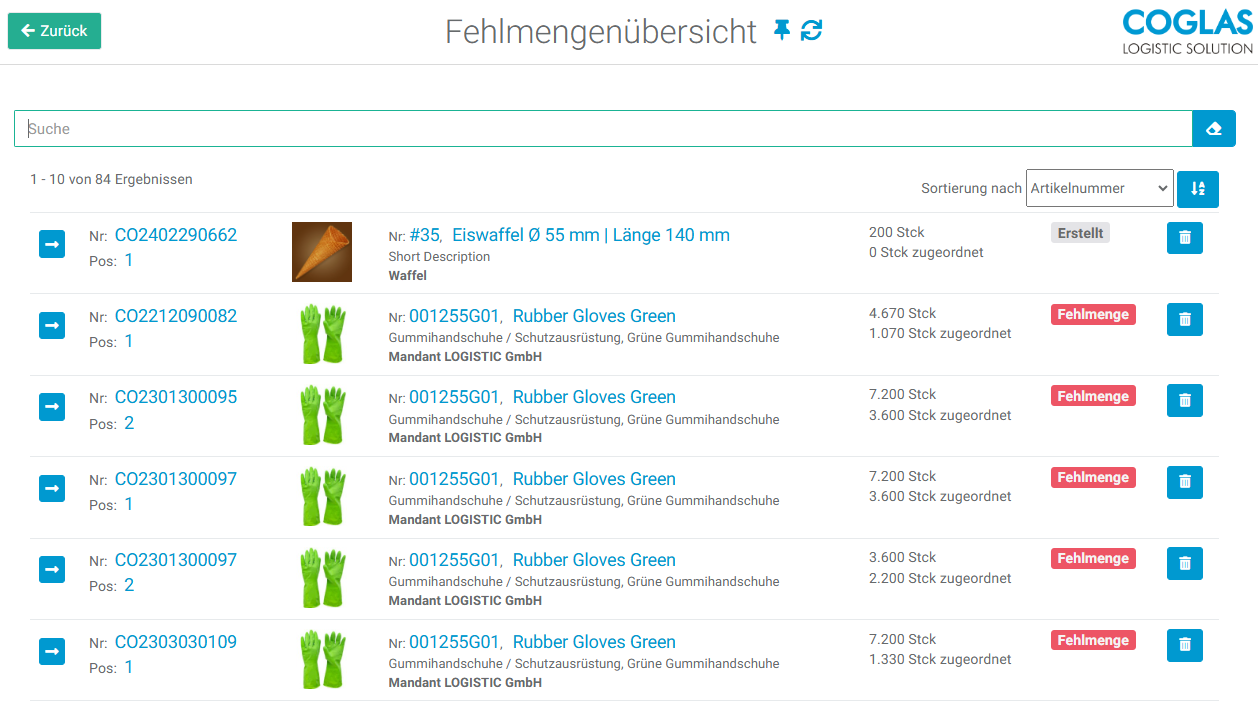Click the Eiswaffel product thumbnail
This screenshot has width=1258, height=707.
[322, 252]
